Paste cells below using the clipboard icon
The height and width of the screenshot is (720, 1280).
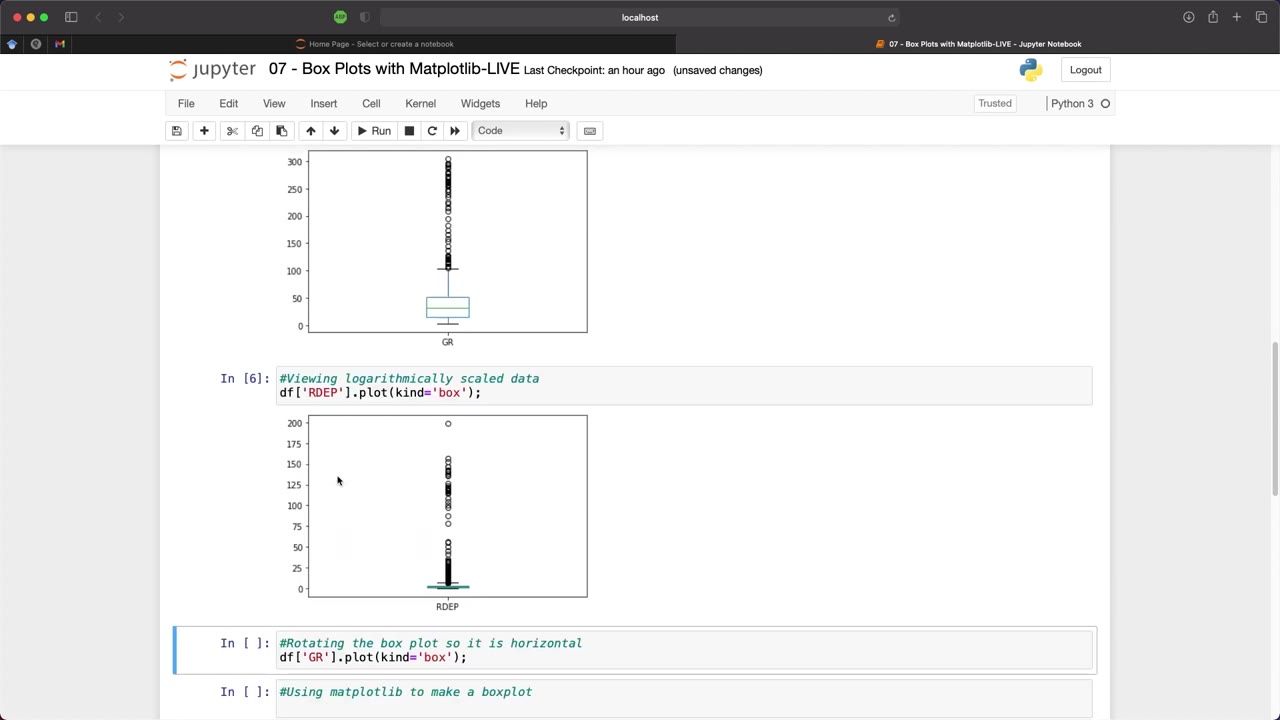[x=281, y=131]
